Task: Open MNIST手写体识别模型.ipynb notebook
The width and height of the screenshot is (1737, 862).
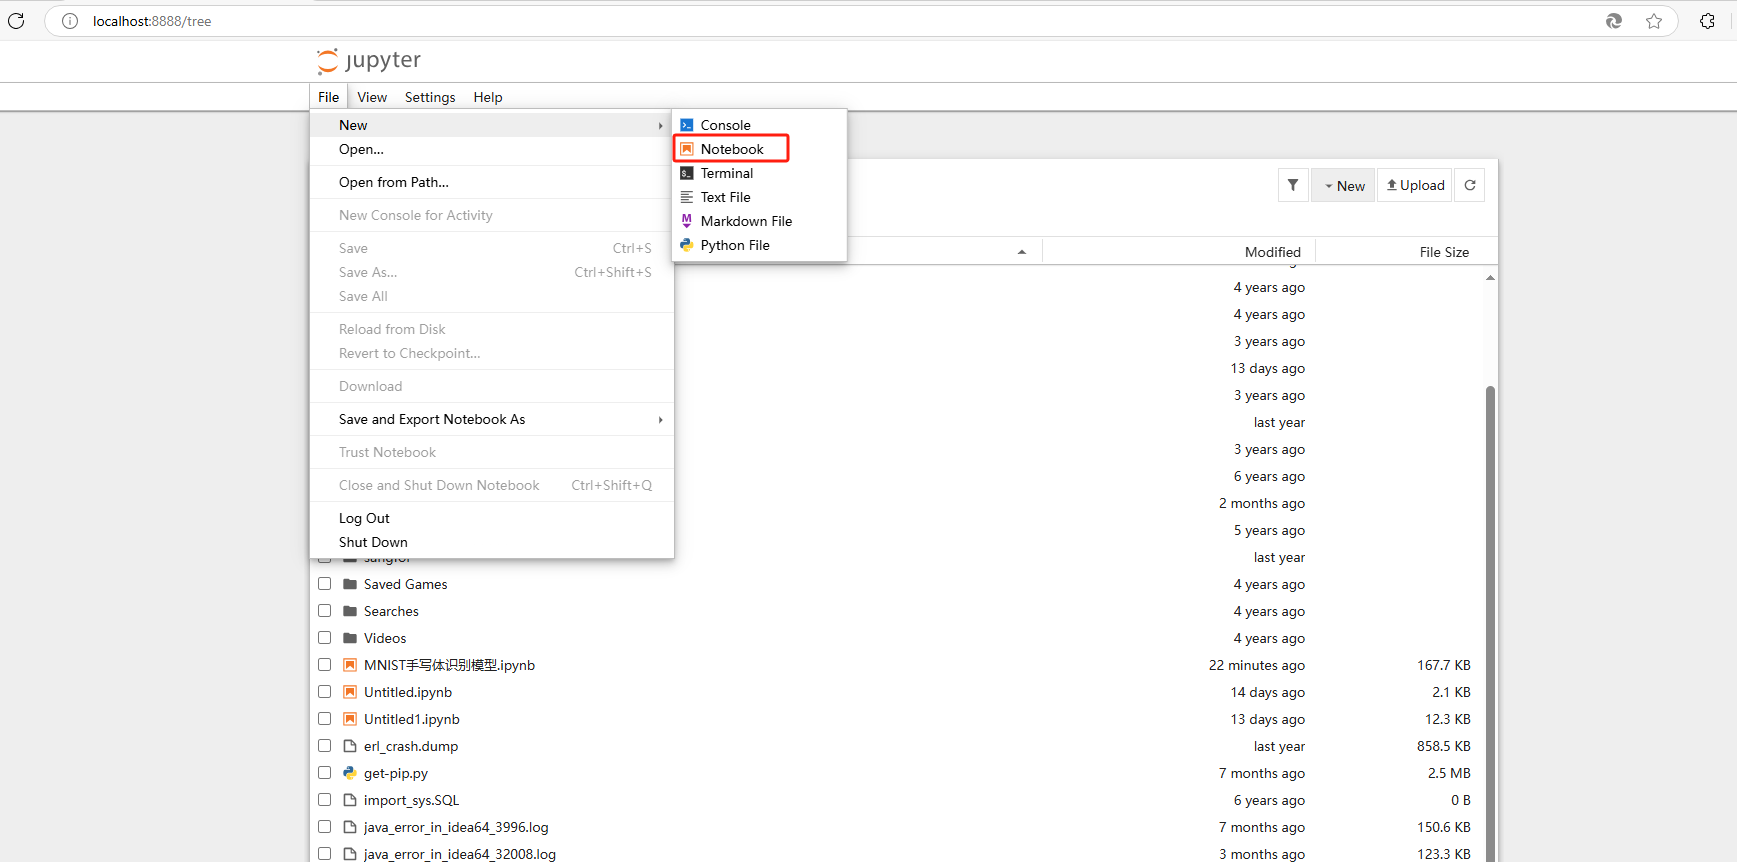Action: tap(449, 665)
